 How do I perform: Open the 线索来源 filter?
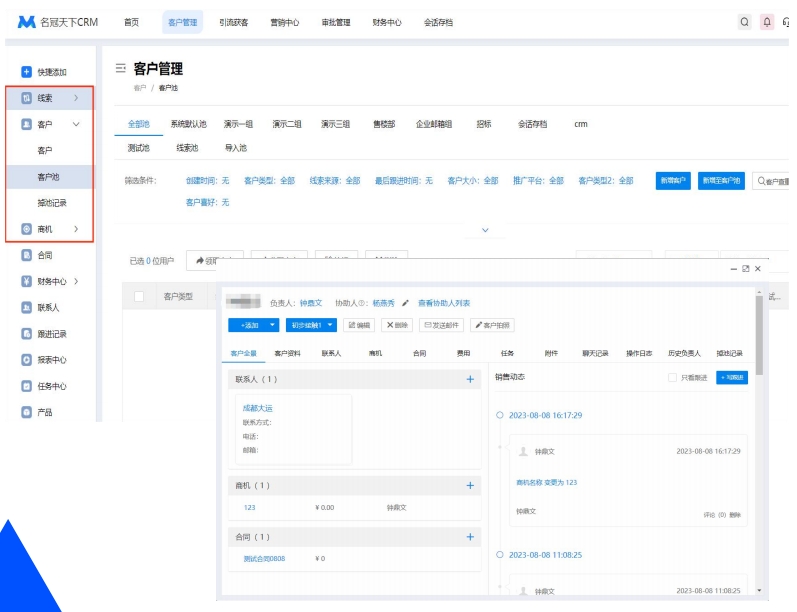(x=335, y=180)
